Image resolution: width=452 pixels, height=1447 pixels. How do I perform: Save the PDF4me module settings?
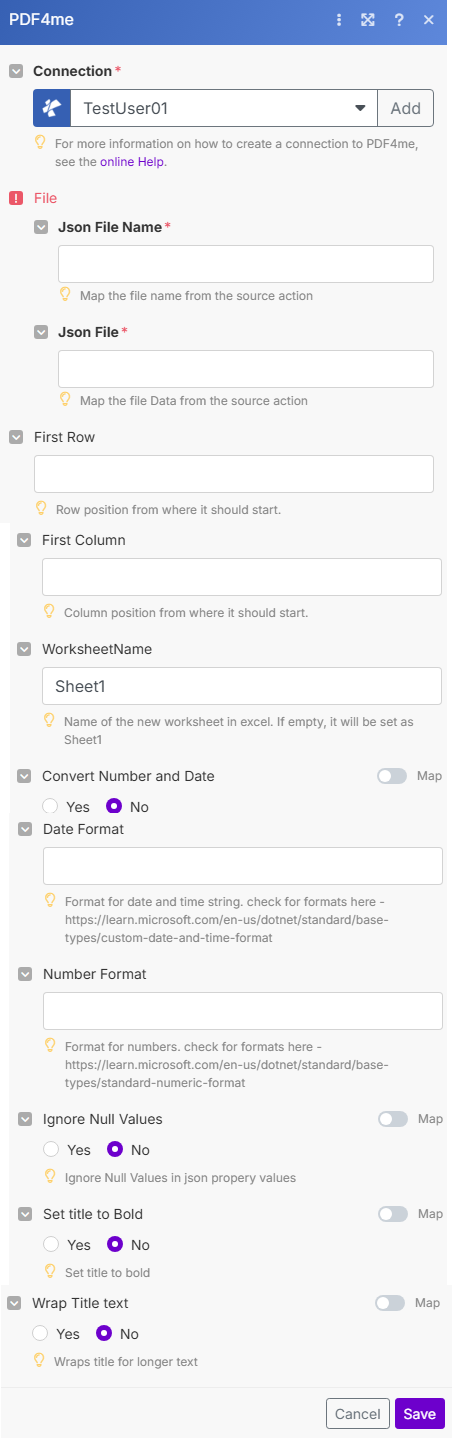tap(419, 1413)
